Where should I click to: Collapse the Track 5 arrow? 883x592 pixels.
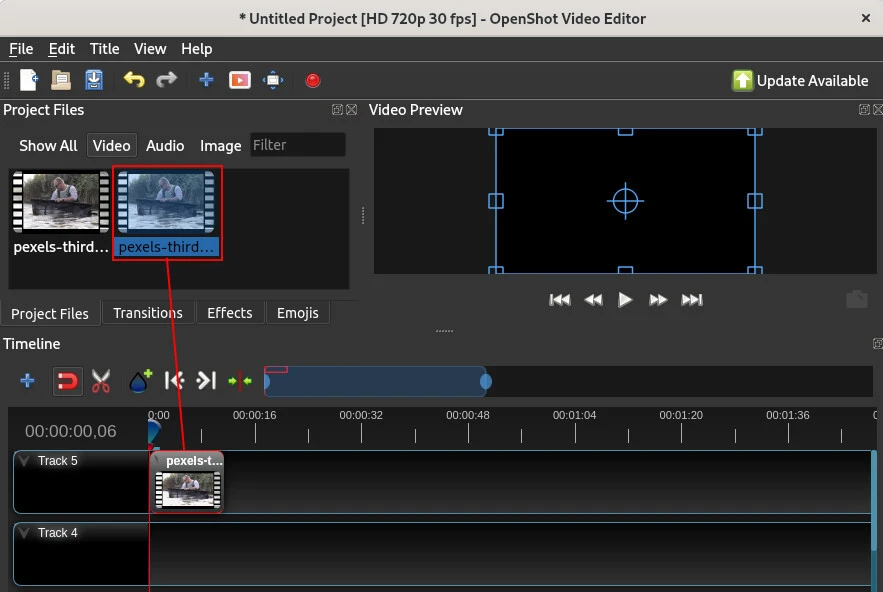(25, 461)
